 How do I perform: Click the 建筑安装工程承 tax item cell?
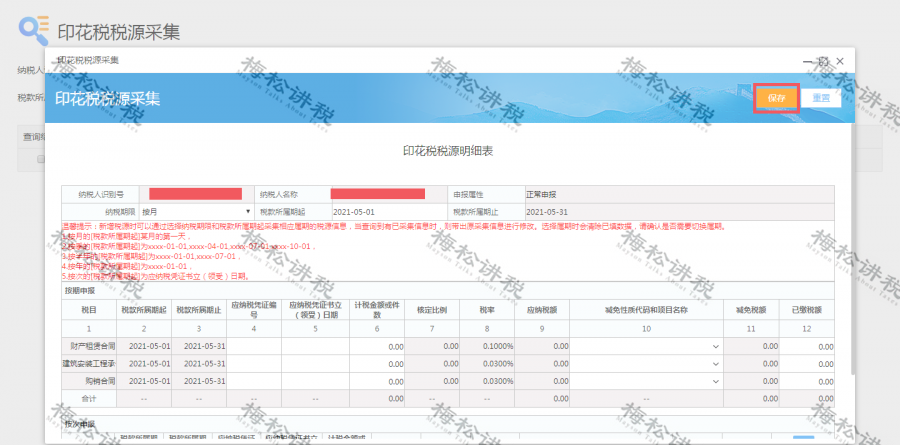89,363
